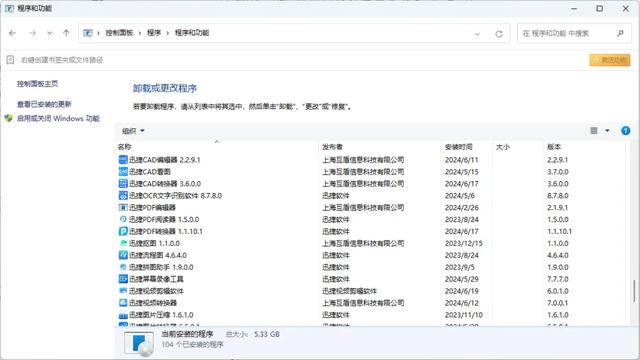Click the 迅捷视频剪辑软件 program icon
Viewport: 640px width, 360px height.
(x=123, y=291)
